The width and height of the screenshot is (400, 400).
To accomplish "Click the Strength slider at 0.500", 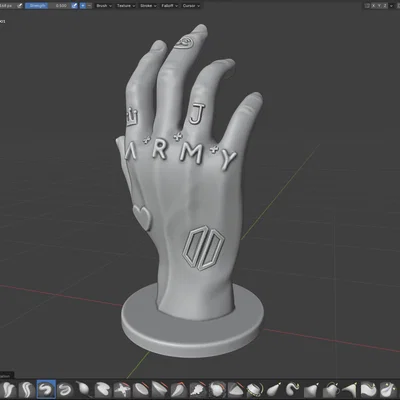I will pos(48,6).
